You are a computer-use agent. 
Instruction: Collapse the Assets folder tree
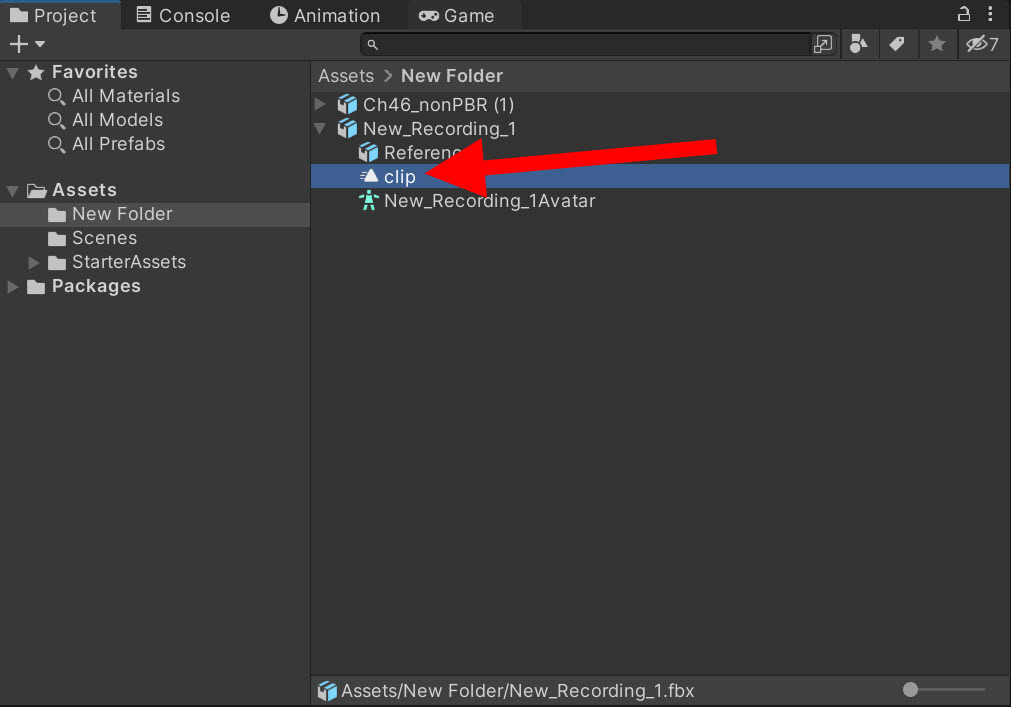pyautogui.click(x=12, y=191)
